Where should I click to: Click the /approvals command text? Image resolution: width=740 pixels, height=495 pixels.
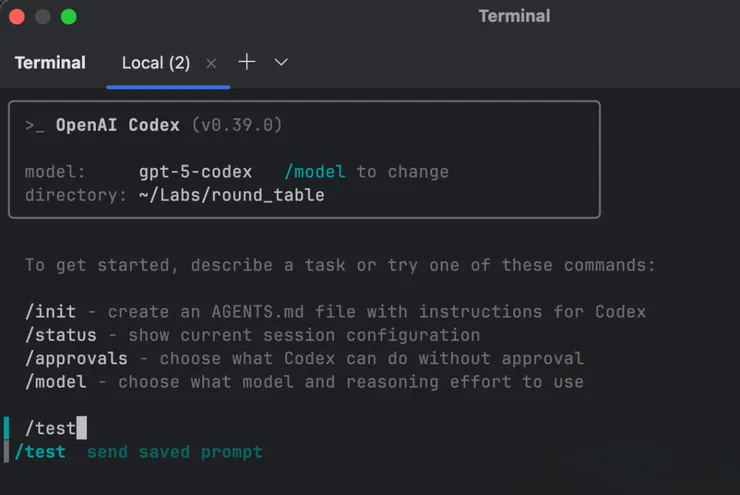(x=76, y=358)
